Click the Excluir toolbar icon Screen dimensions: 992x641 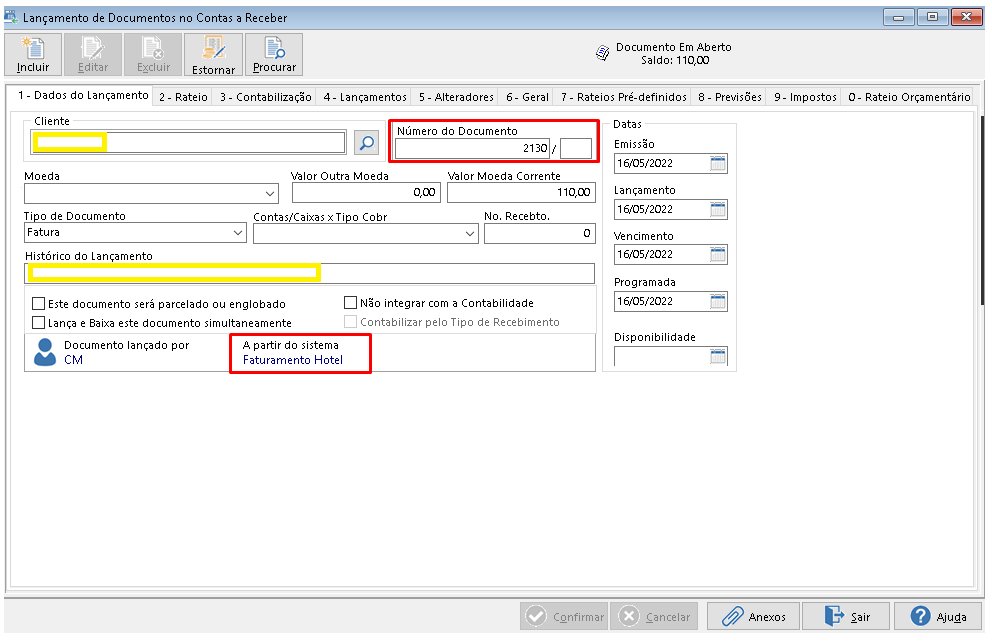pyautogui.click(x=153, y=54)
